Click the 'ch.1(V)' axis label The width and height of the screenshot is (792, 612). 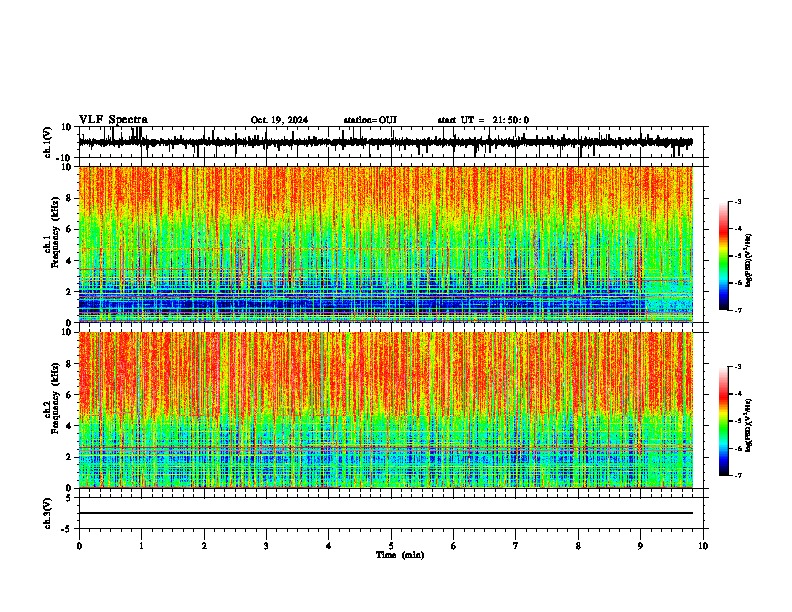(48, 142)
